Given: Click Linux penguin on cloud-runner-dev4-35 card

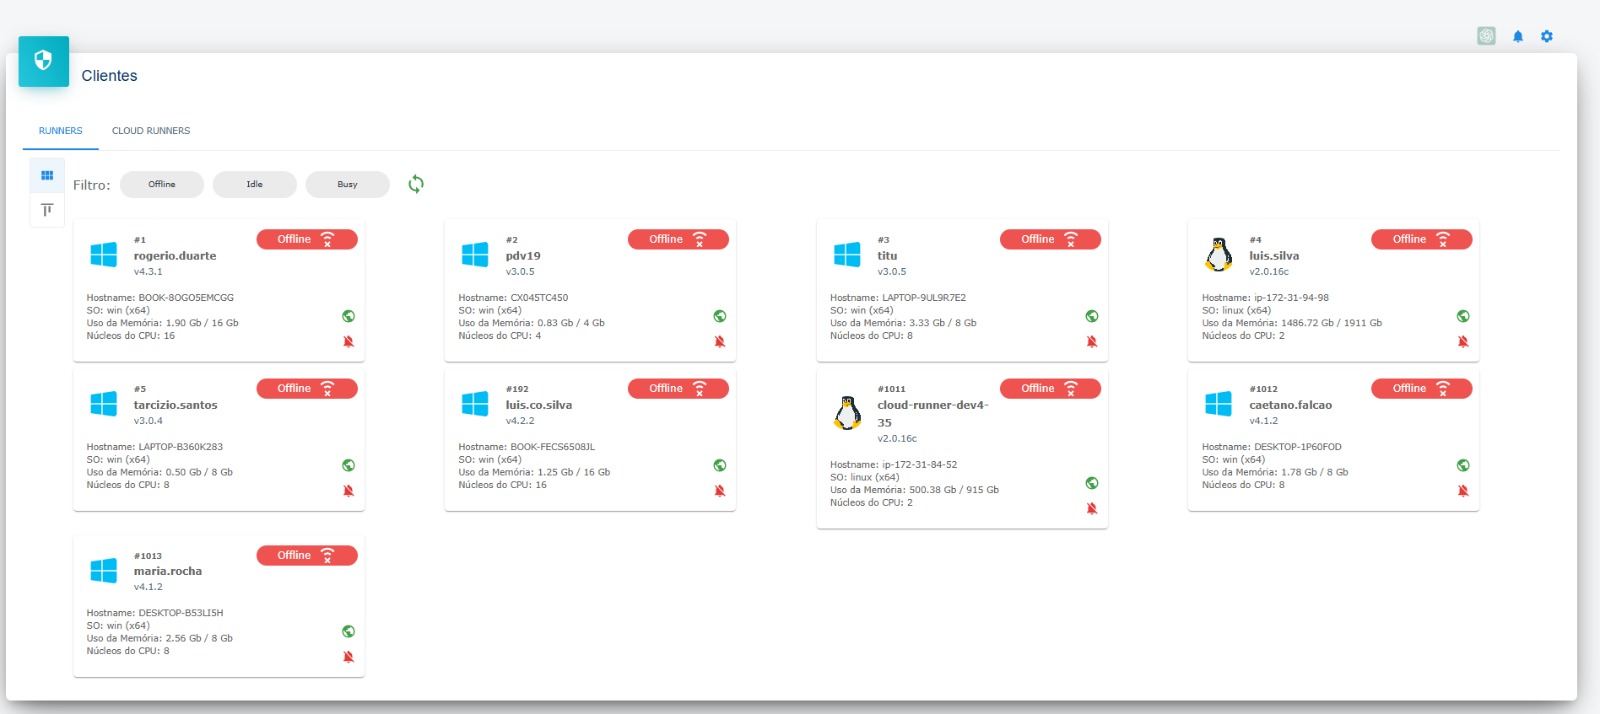Looking at the screenshot, I should 847,413.
